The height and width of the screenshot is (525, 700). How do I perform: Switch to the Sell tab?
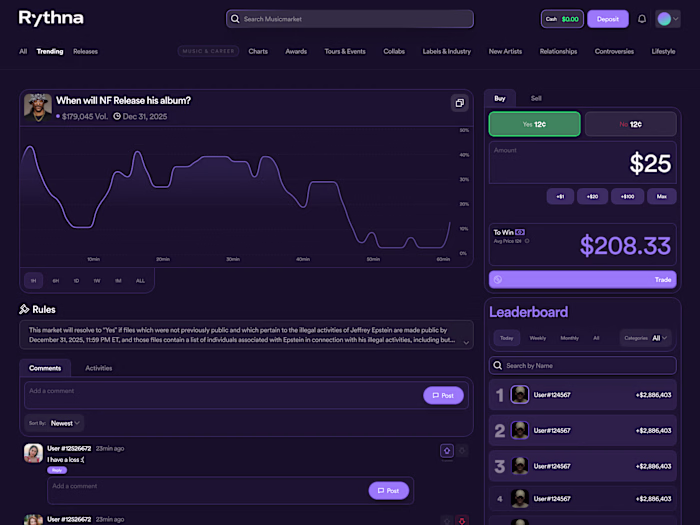[536, 98]
